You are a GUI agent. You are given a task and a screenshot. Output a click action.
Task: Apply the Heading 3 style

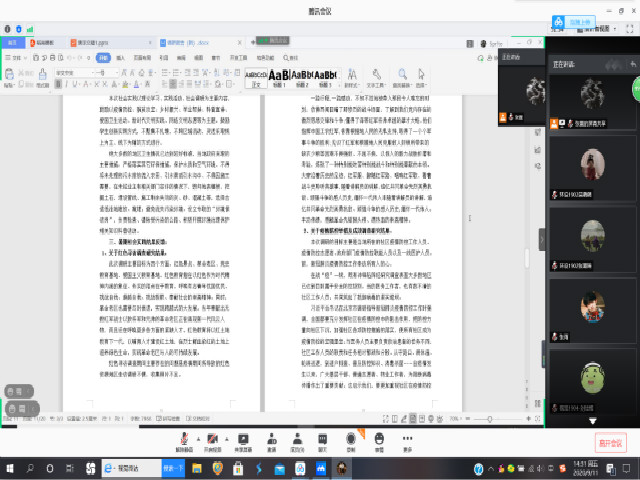(x=325, y=78)
